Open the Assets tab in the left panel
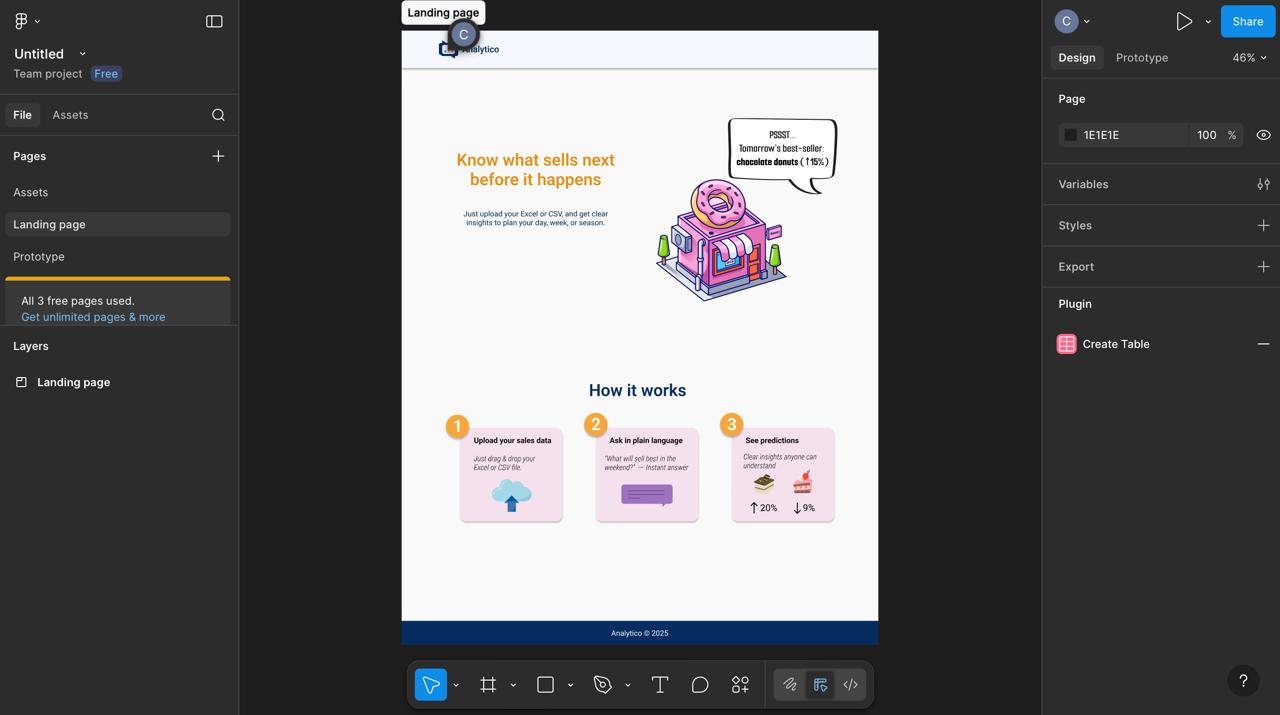The image size is (1280, 715). pos(70,114)
